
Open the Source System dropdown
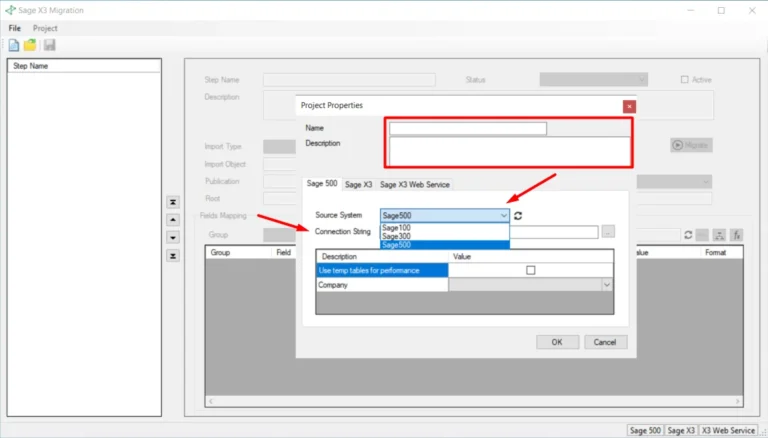[x=504, y=216]
